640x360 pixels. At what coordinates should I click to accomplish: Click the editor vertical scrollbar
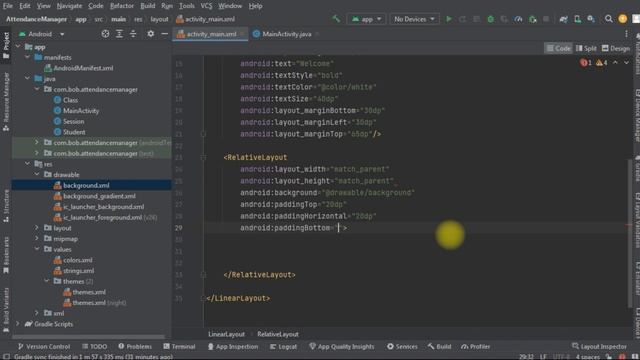click(629, 233)
